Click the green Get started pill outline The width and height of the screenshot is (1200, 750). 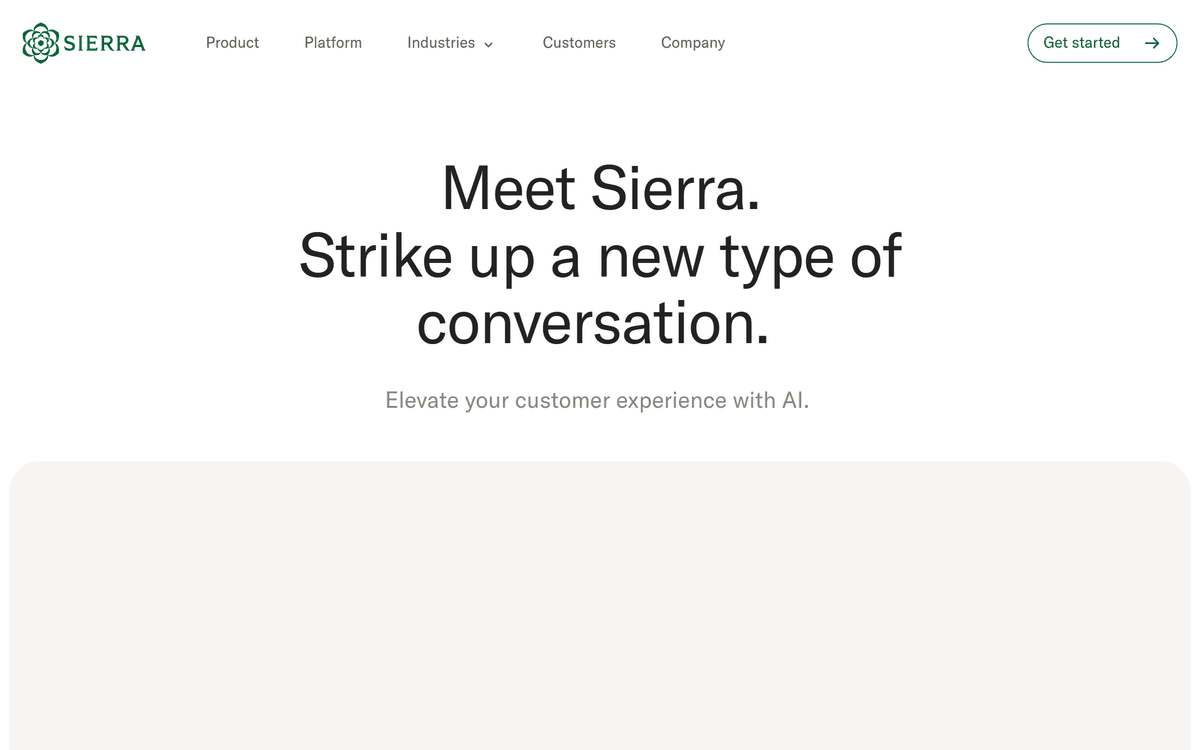coord(1101,43)
